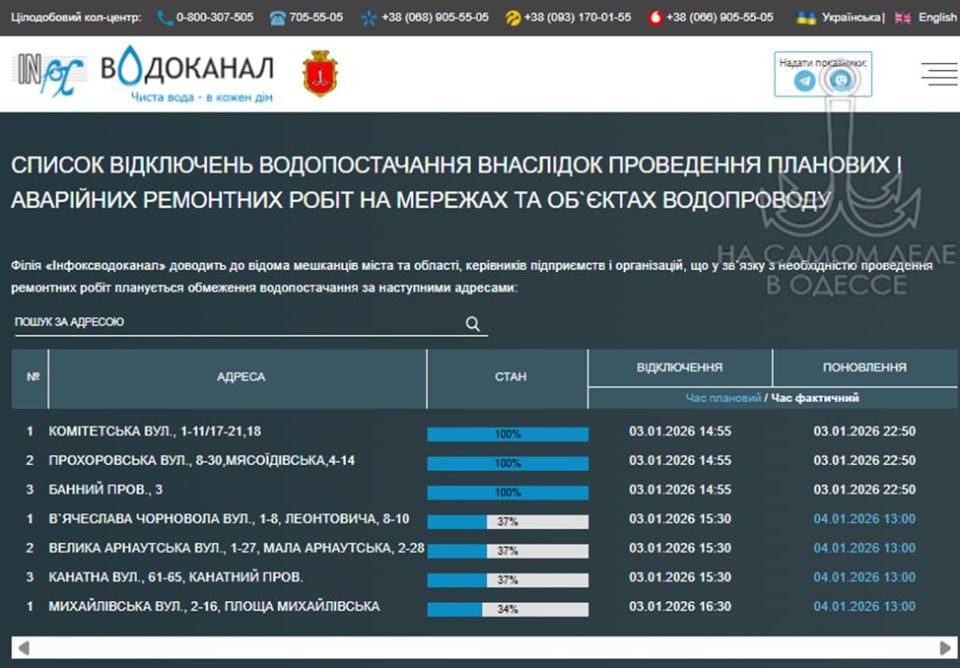Click the phone icon near 0-800-307-505

tap(161, 17)
